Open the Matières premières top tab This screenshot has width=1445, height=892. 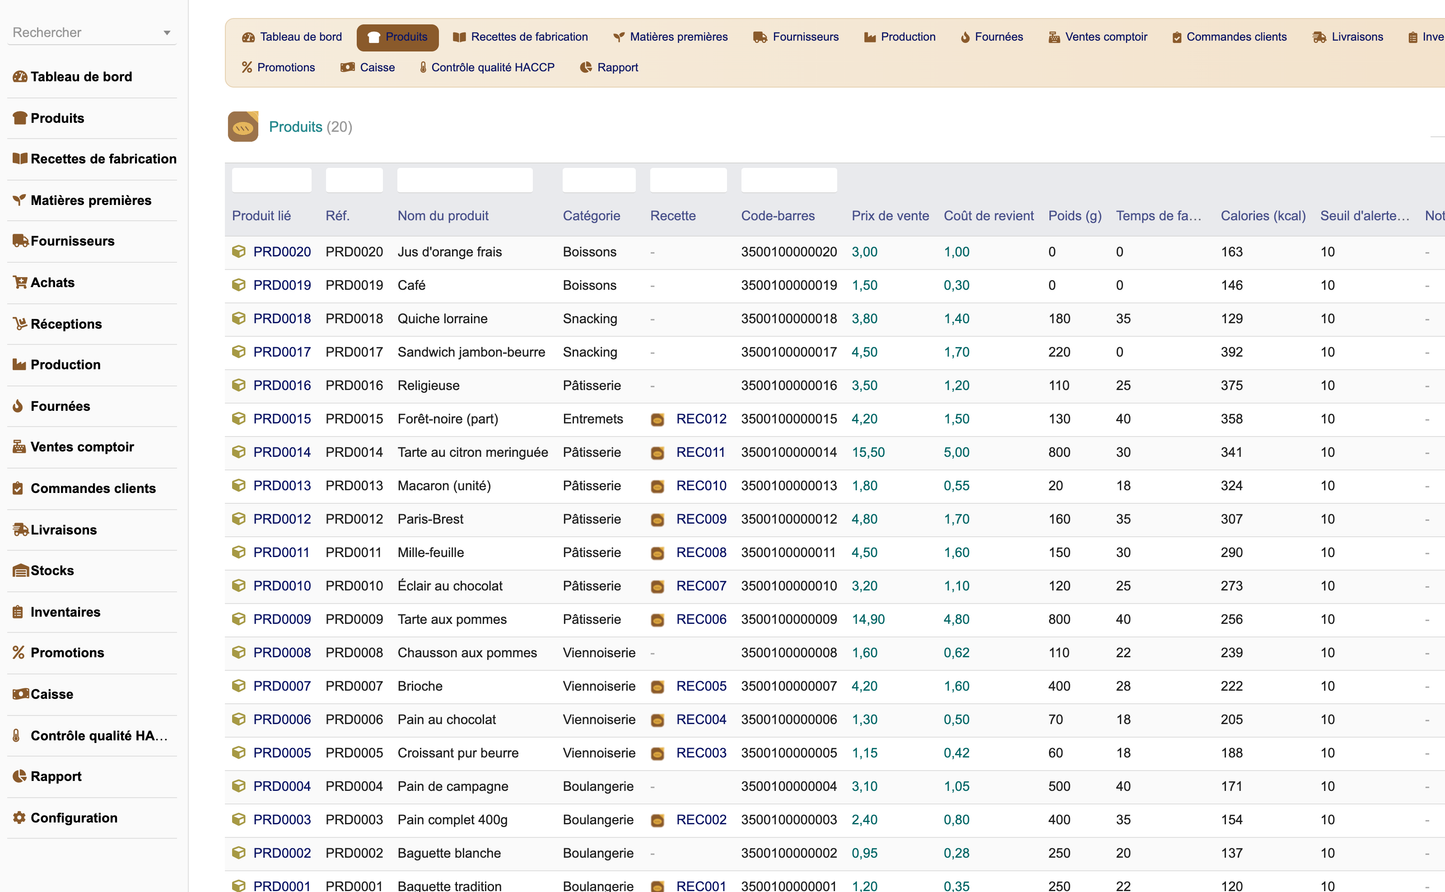tap(670, 37)
